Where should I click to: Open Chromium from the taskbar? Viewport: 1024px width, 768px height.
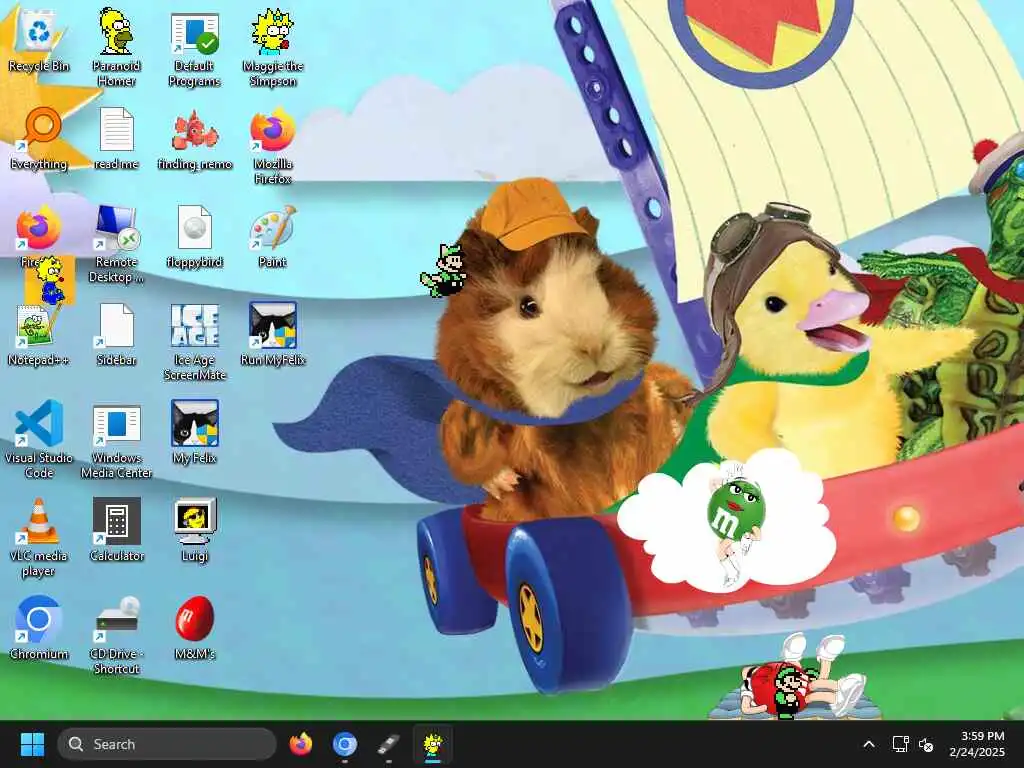(345, 744)
